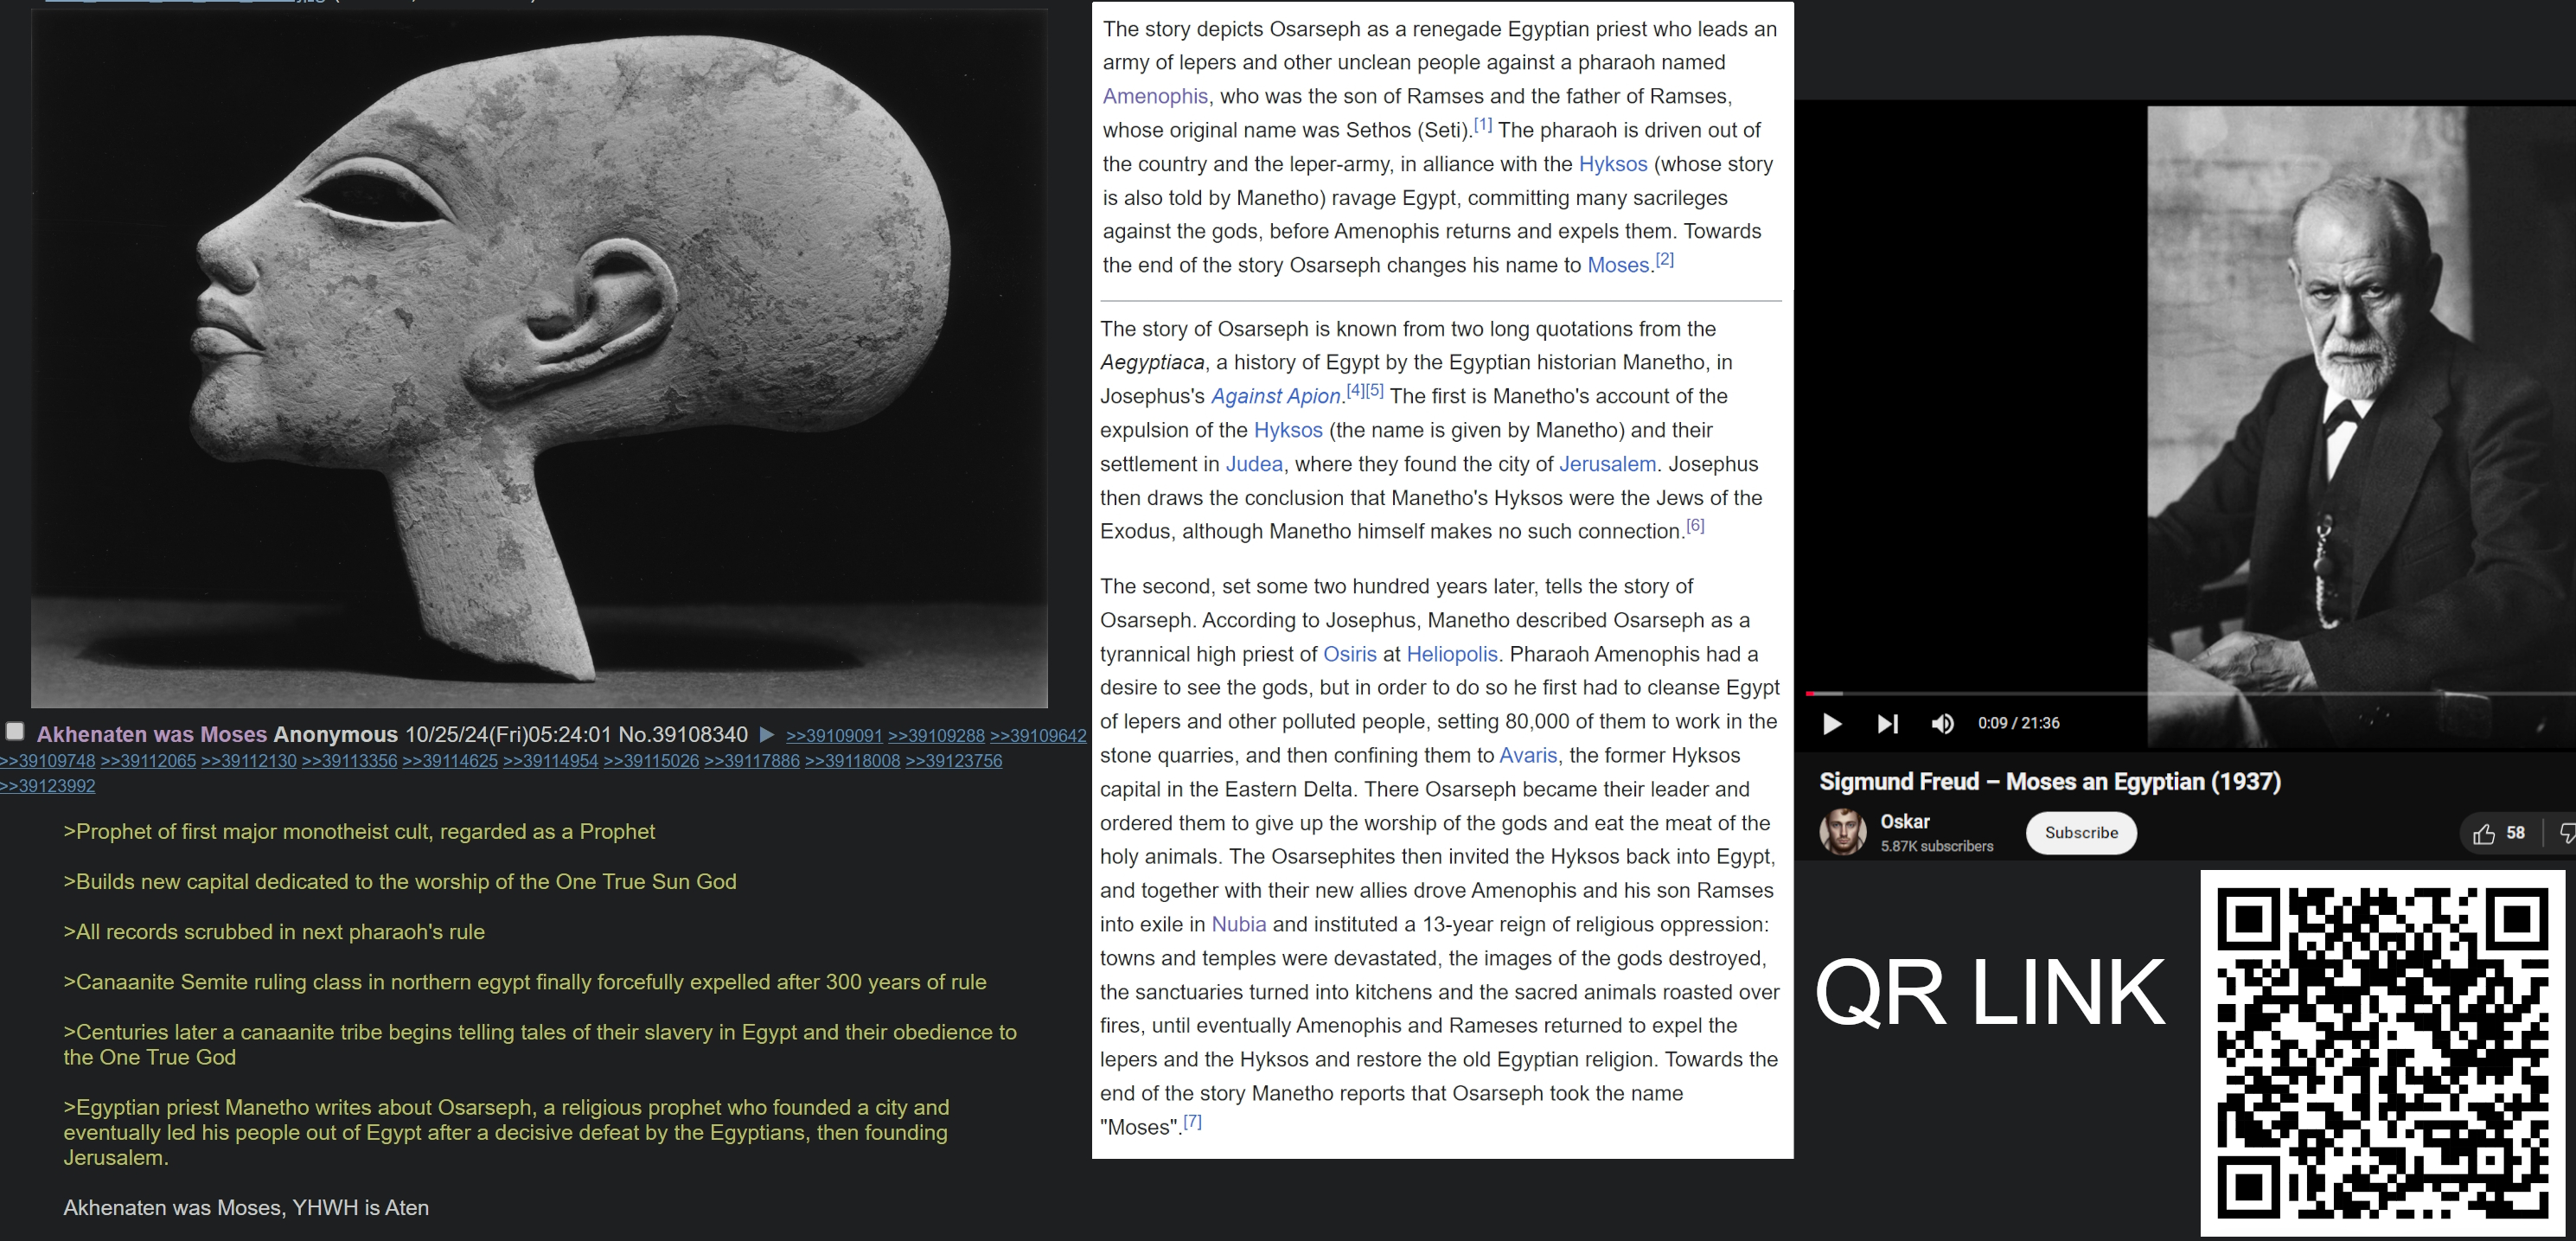Open reply link >>39118008
The image size is (2576, 1241).
click(x=853, y=761)
